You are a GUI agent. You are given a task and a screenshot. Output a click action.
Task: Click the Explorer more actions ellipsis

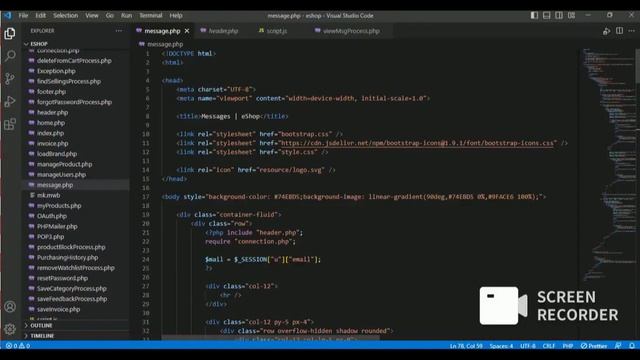click(119, 31)
